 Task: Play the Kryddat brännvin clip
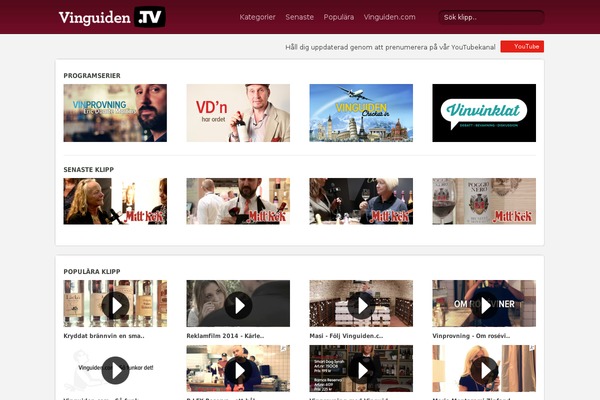(115, 305)
